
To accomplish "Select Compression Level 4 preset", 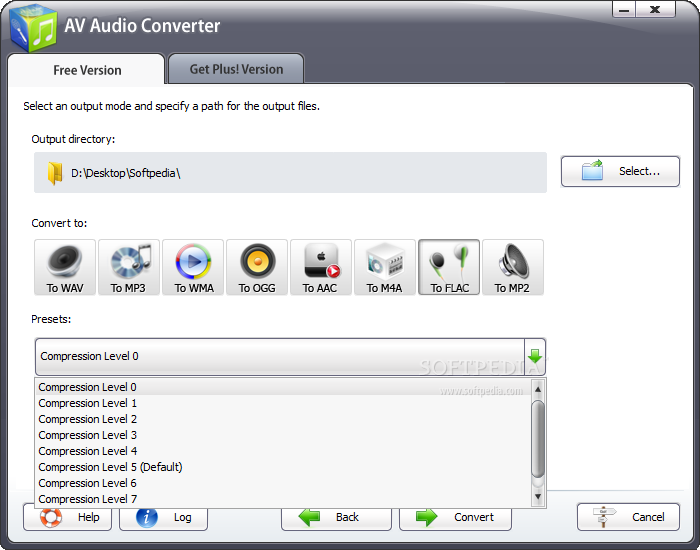I will coord(283,451).
